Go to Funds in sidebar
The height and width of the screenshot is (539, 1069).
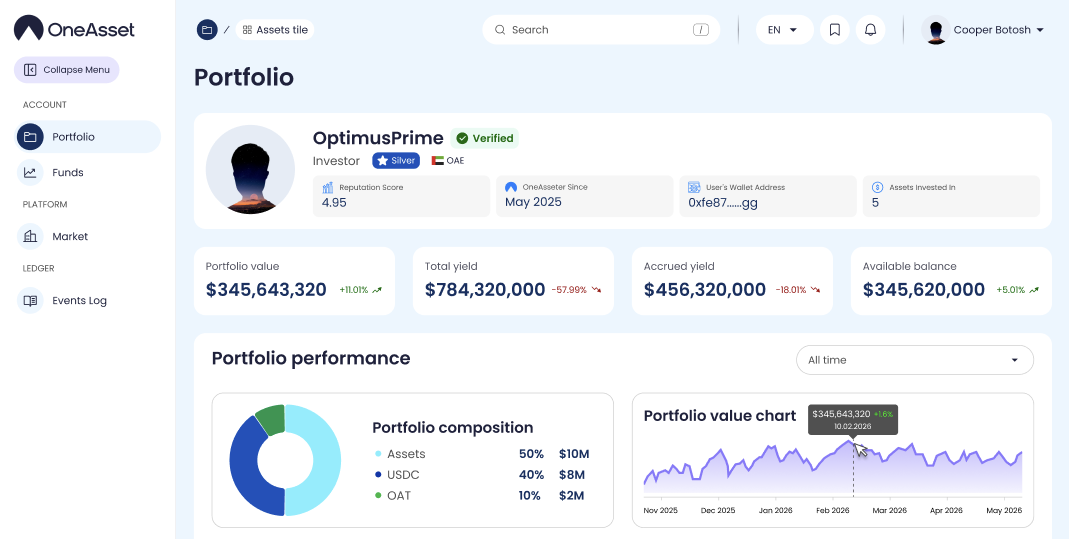pyautogui.click(x=67, y=173)
